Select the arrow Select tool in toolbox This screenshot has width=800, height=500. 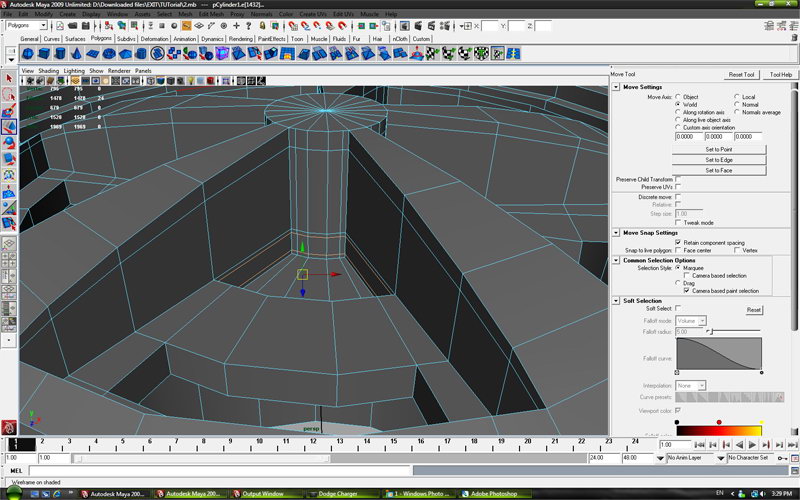coord(9,77)
